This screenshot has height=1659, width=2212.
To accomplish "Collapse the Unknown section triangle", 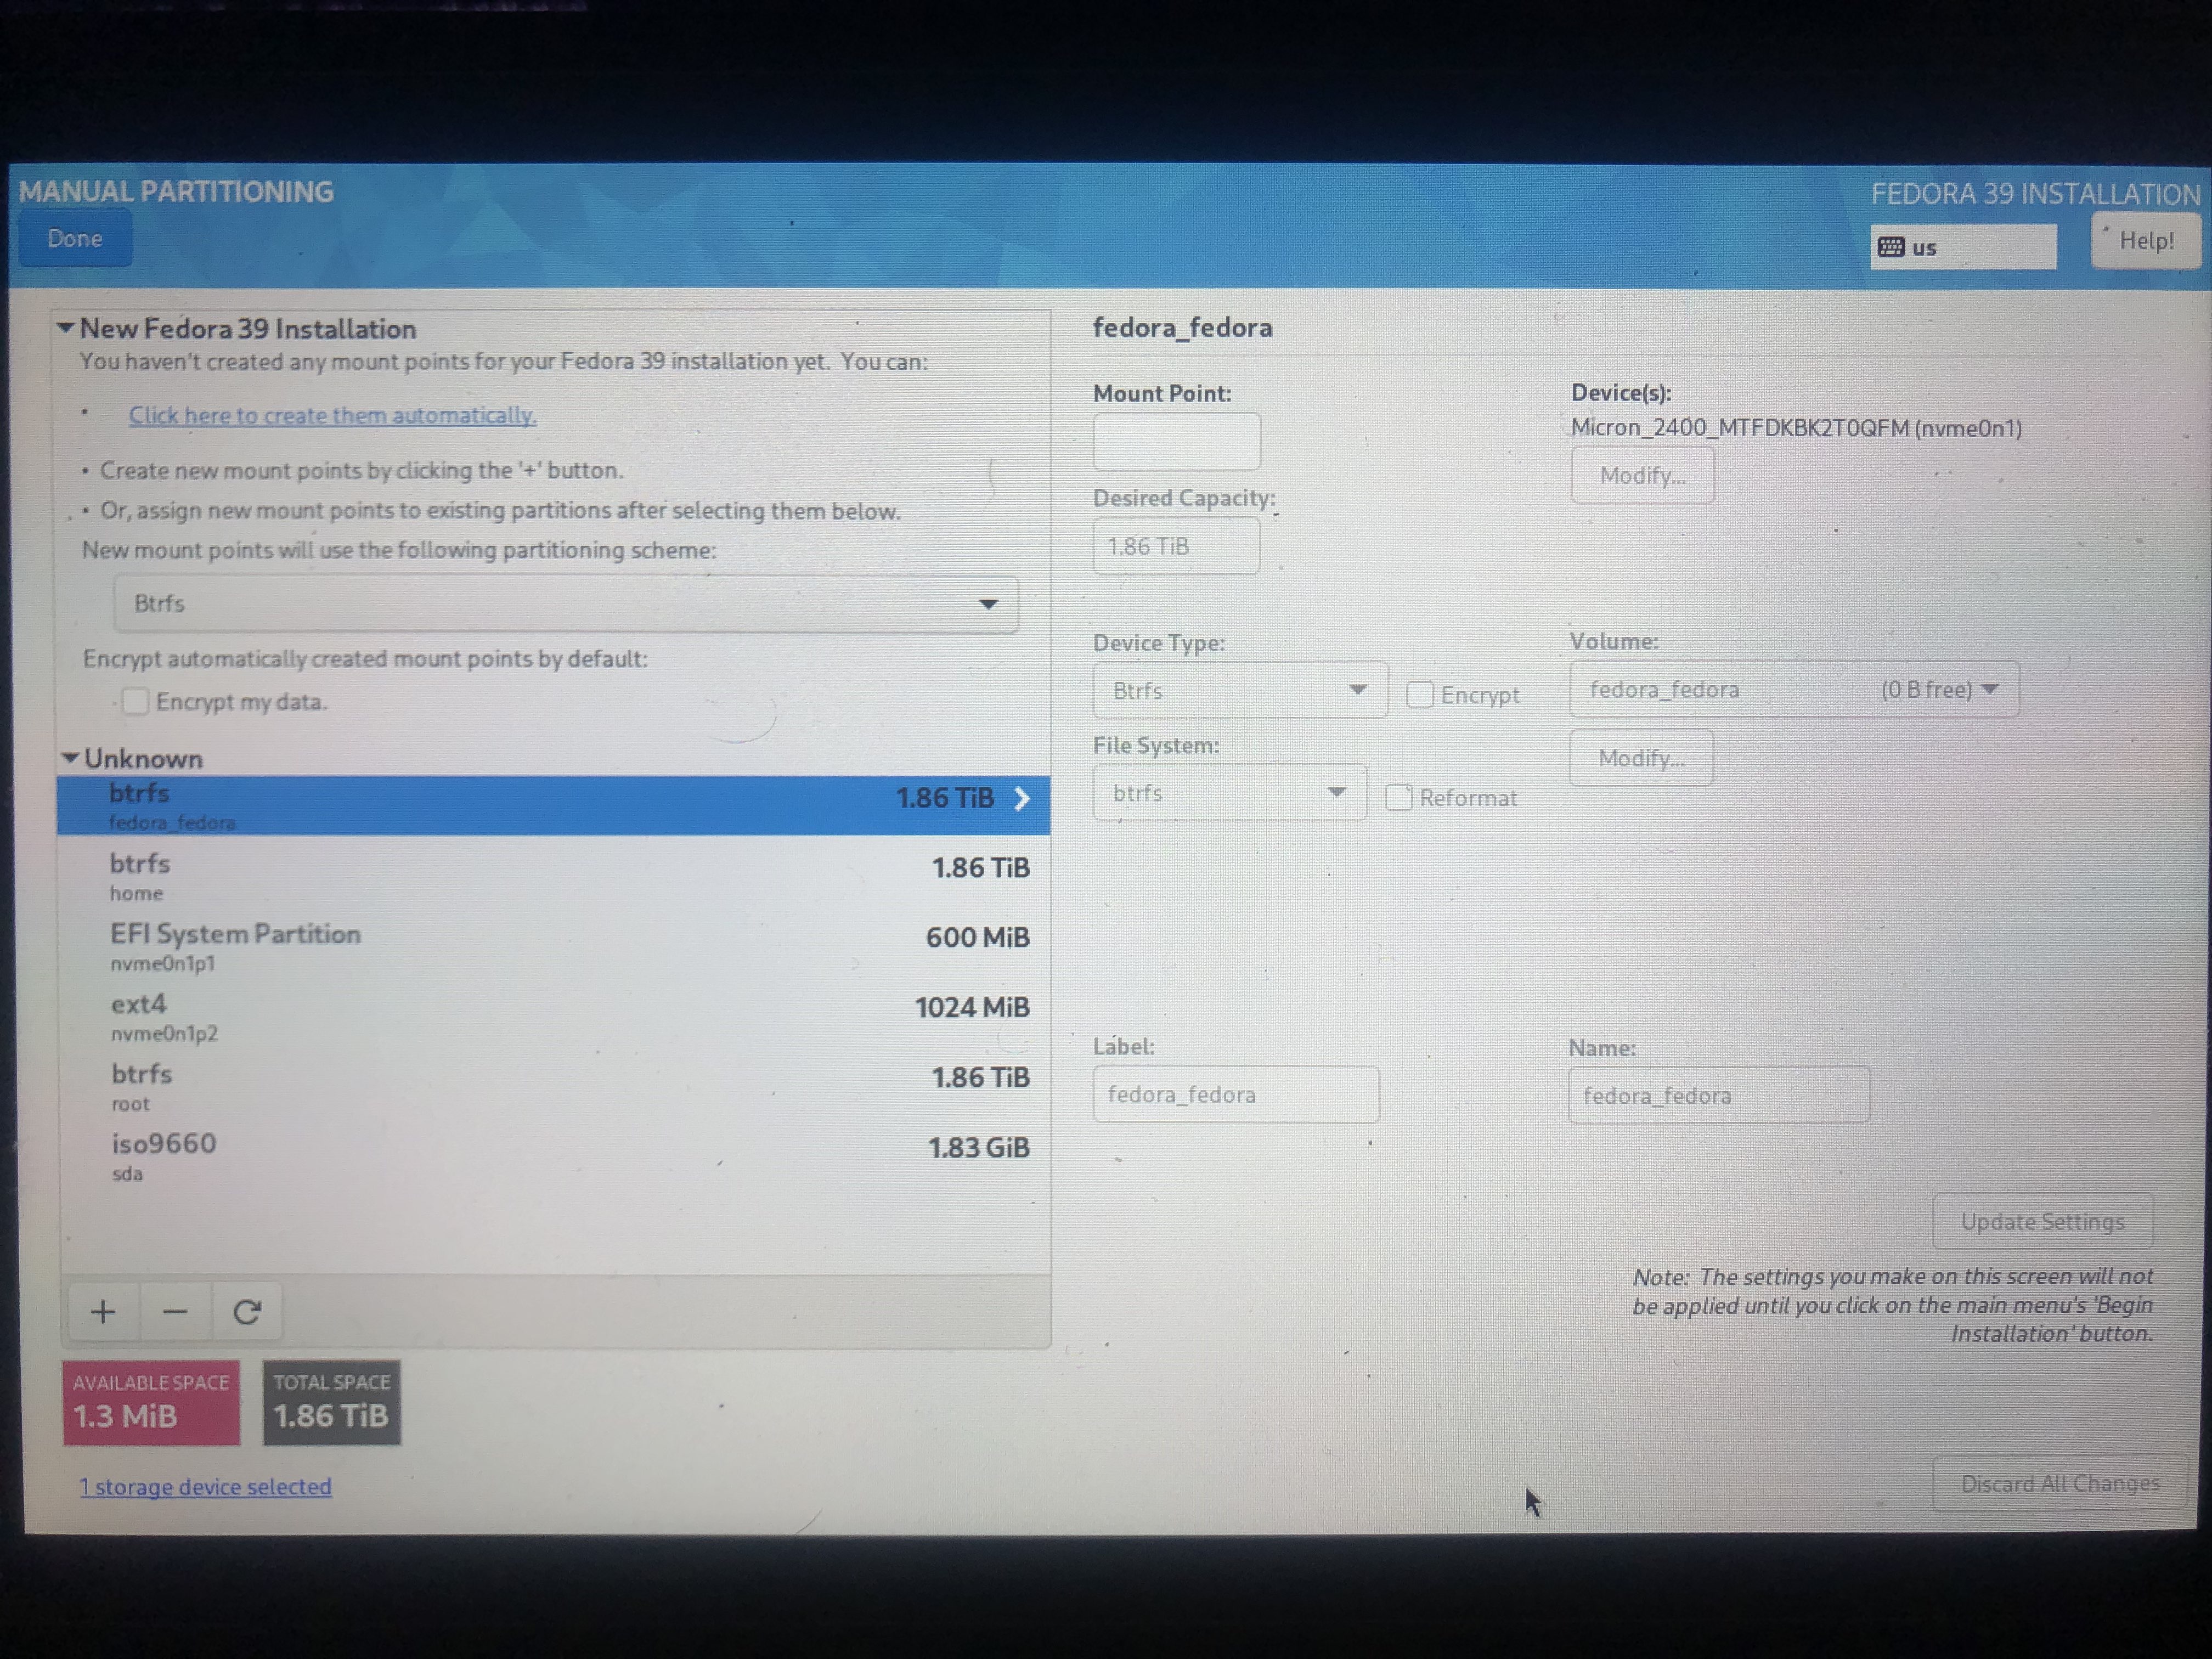I will [x=70, y=758].
